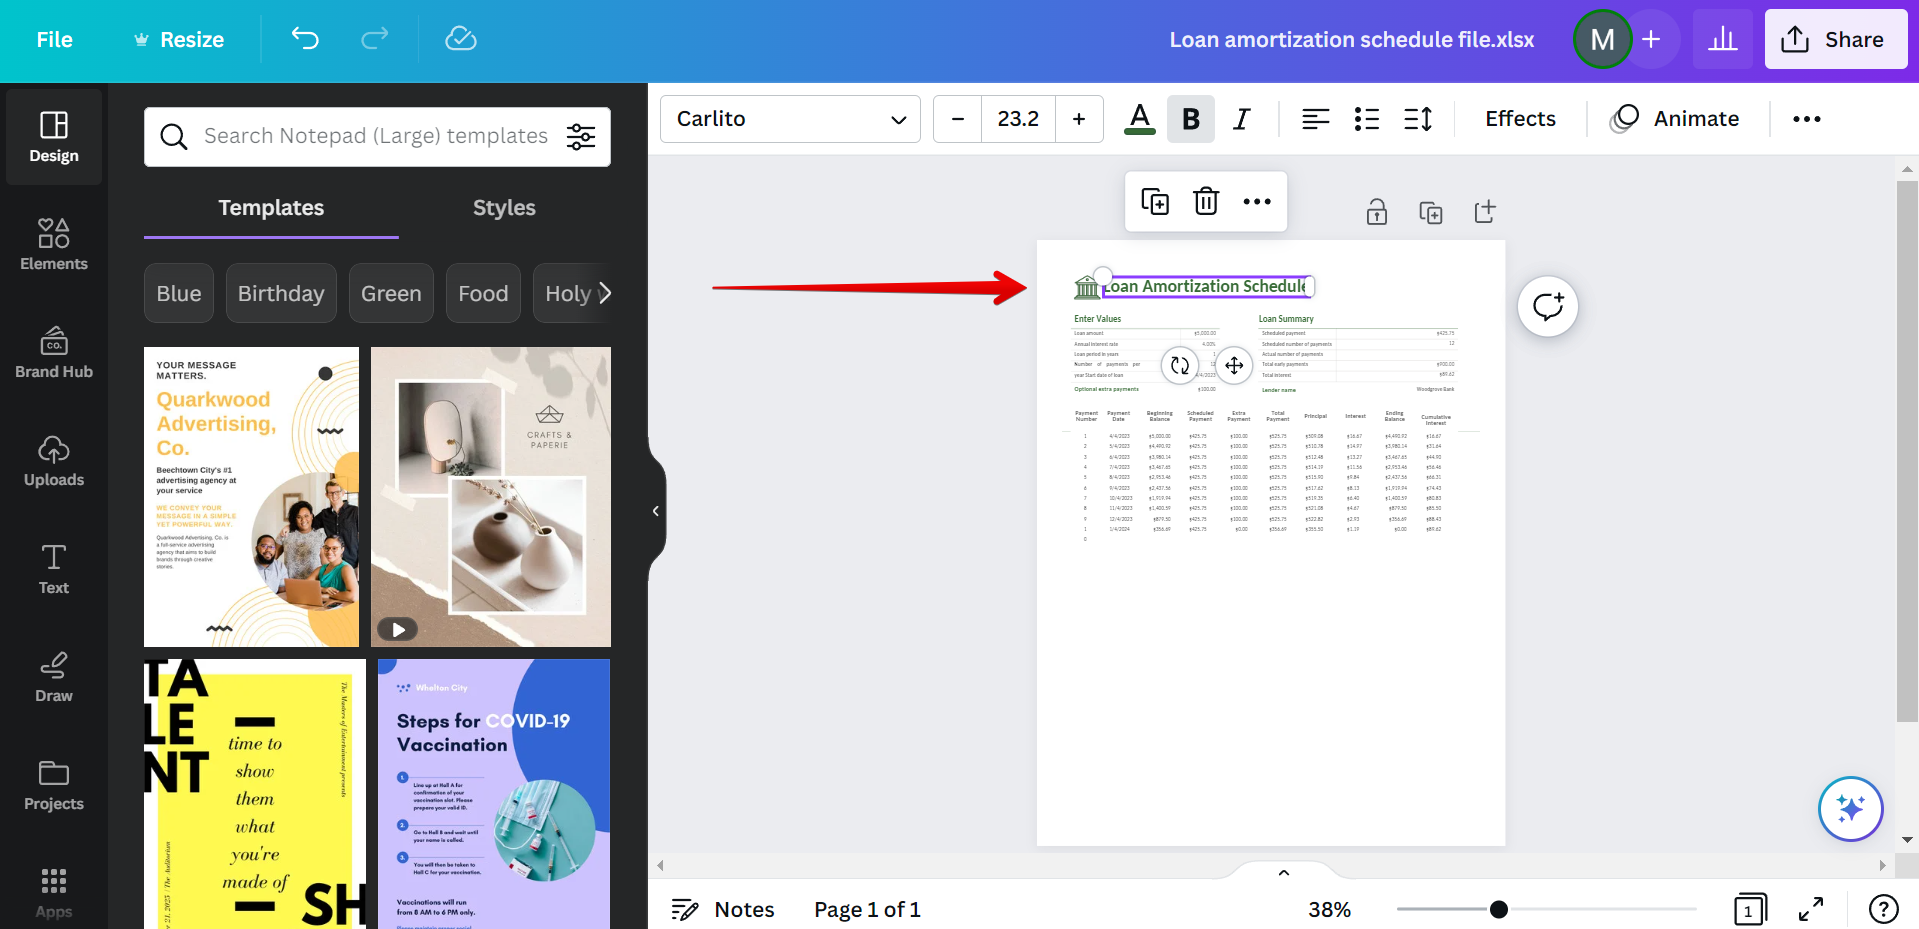Expand the page thumbnails strip

point(1284,872)
